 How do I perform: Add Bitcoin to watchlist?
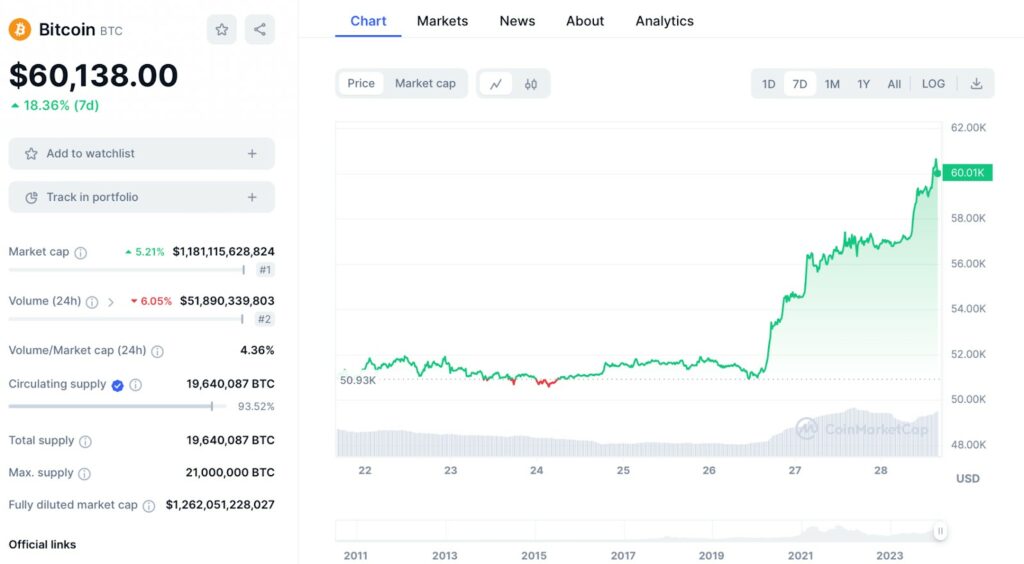click(x=142, y=153)
